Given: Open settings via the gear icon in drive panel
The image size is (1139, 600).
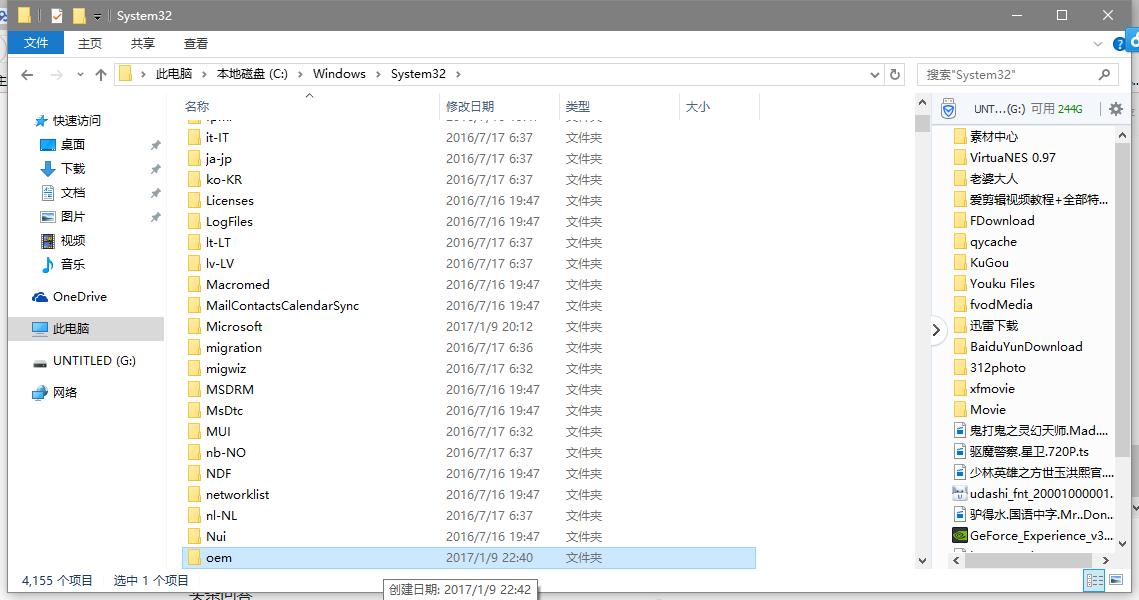Looking at the screenshot, I should [x=1116, y=109].
